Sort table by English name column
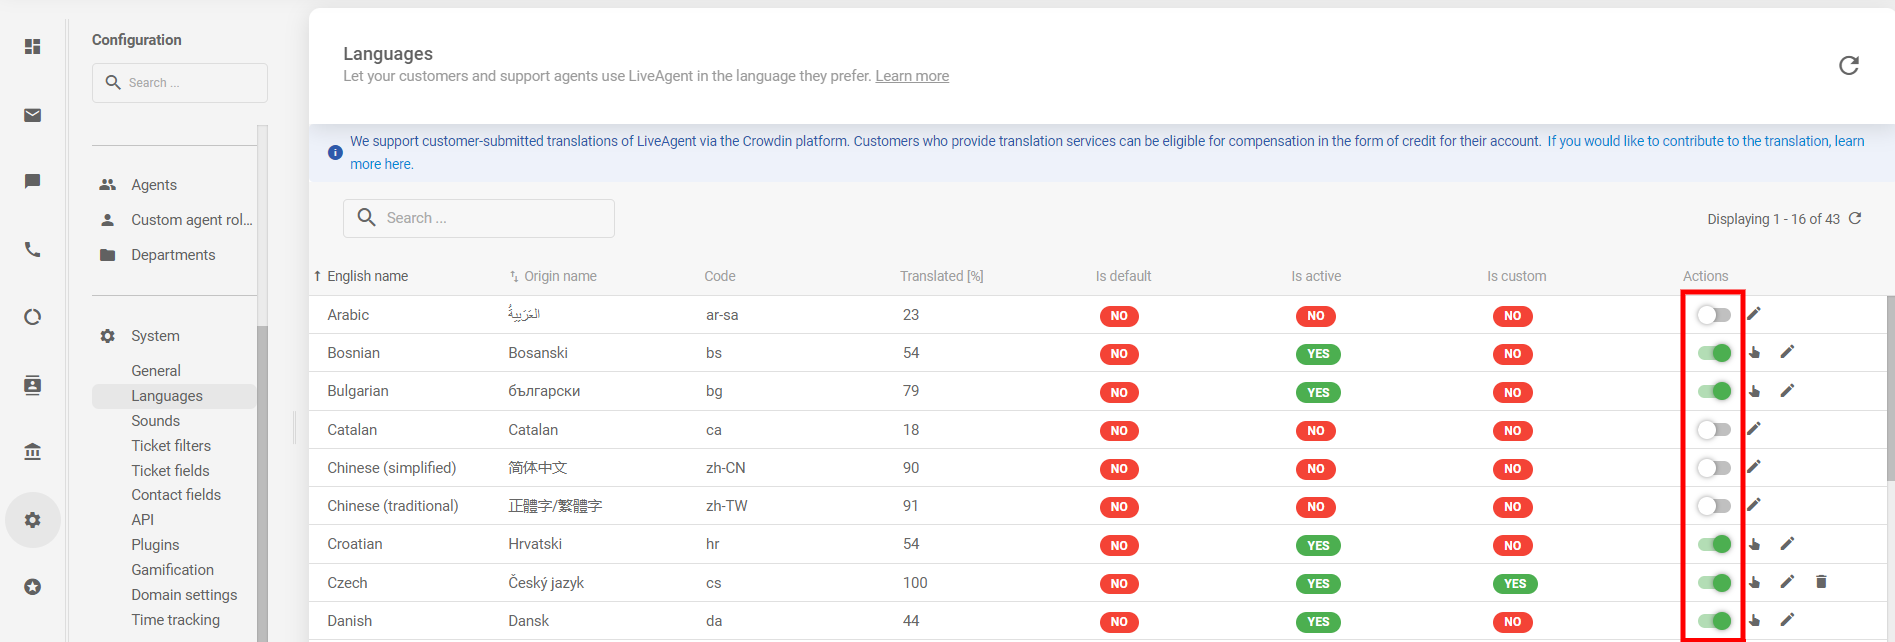 (x=366, y=277)
